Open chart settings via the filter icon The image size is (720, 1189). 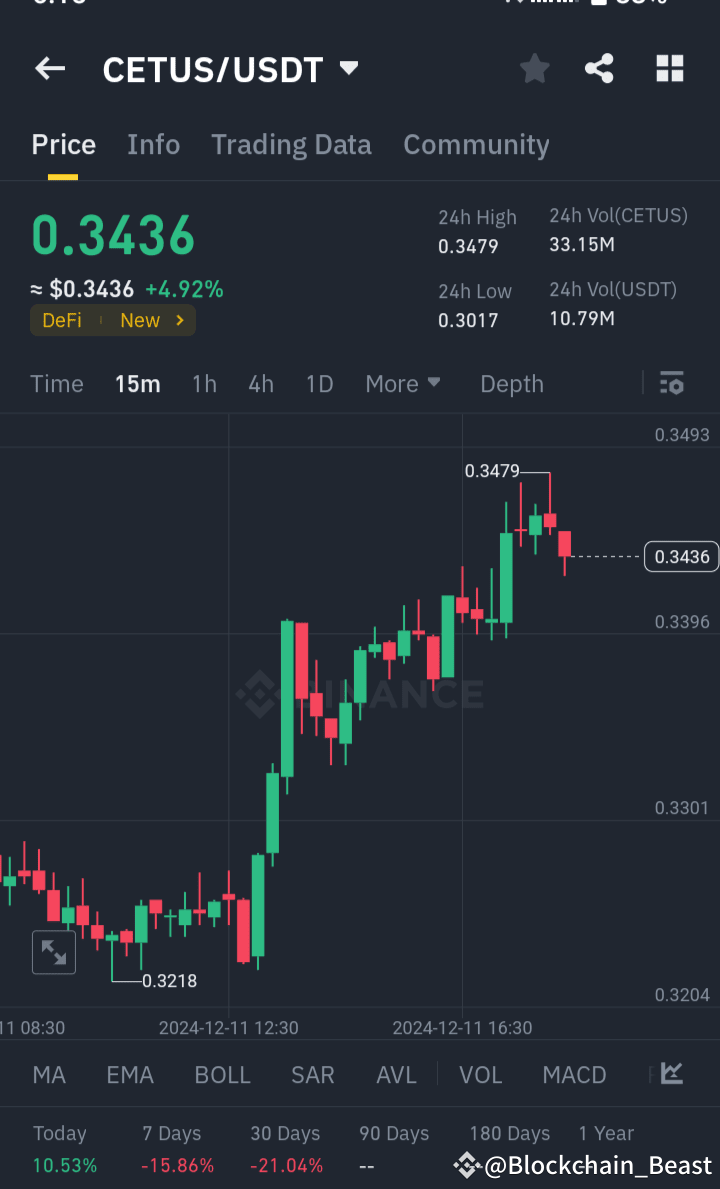point(671,383)
